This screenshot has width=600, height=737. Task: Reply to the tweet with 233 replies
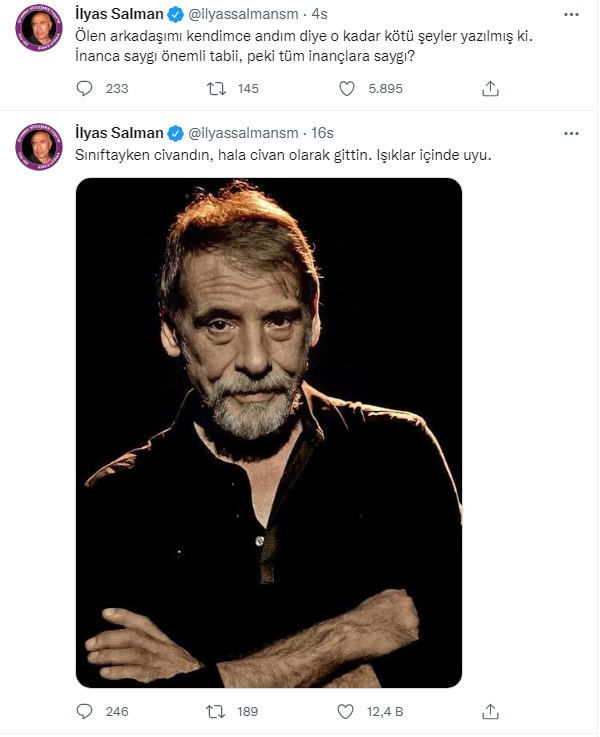pyautogui.click(x=85, y=89)
